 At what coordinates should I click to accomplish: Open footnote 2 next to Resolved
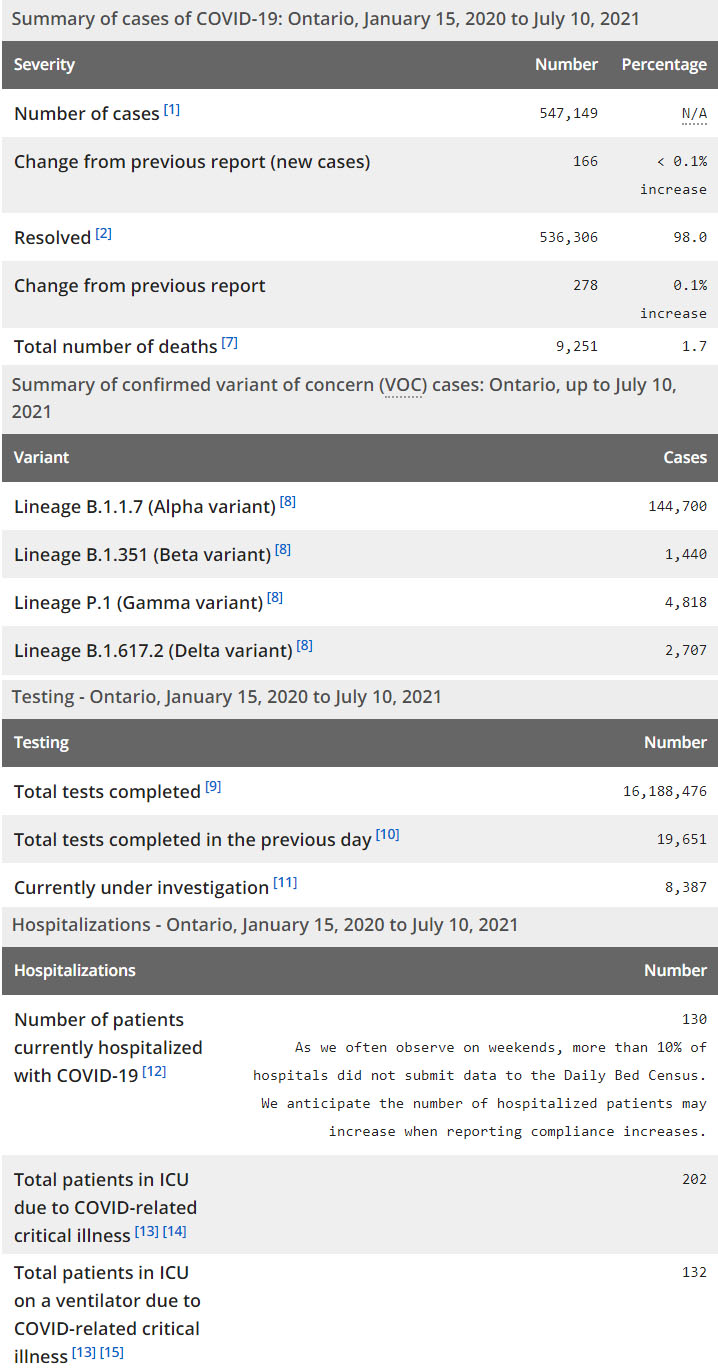104,234
